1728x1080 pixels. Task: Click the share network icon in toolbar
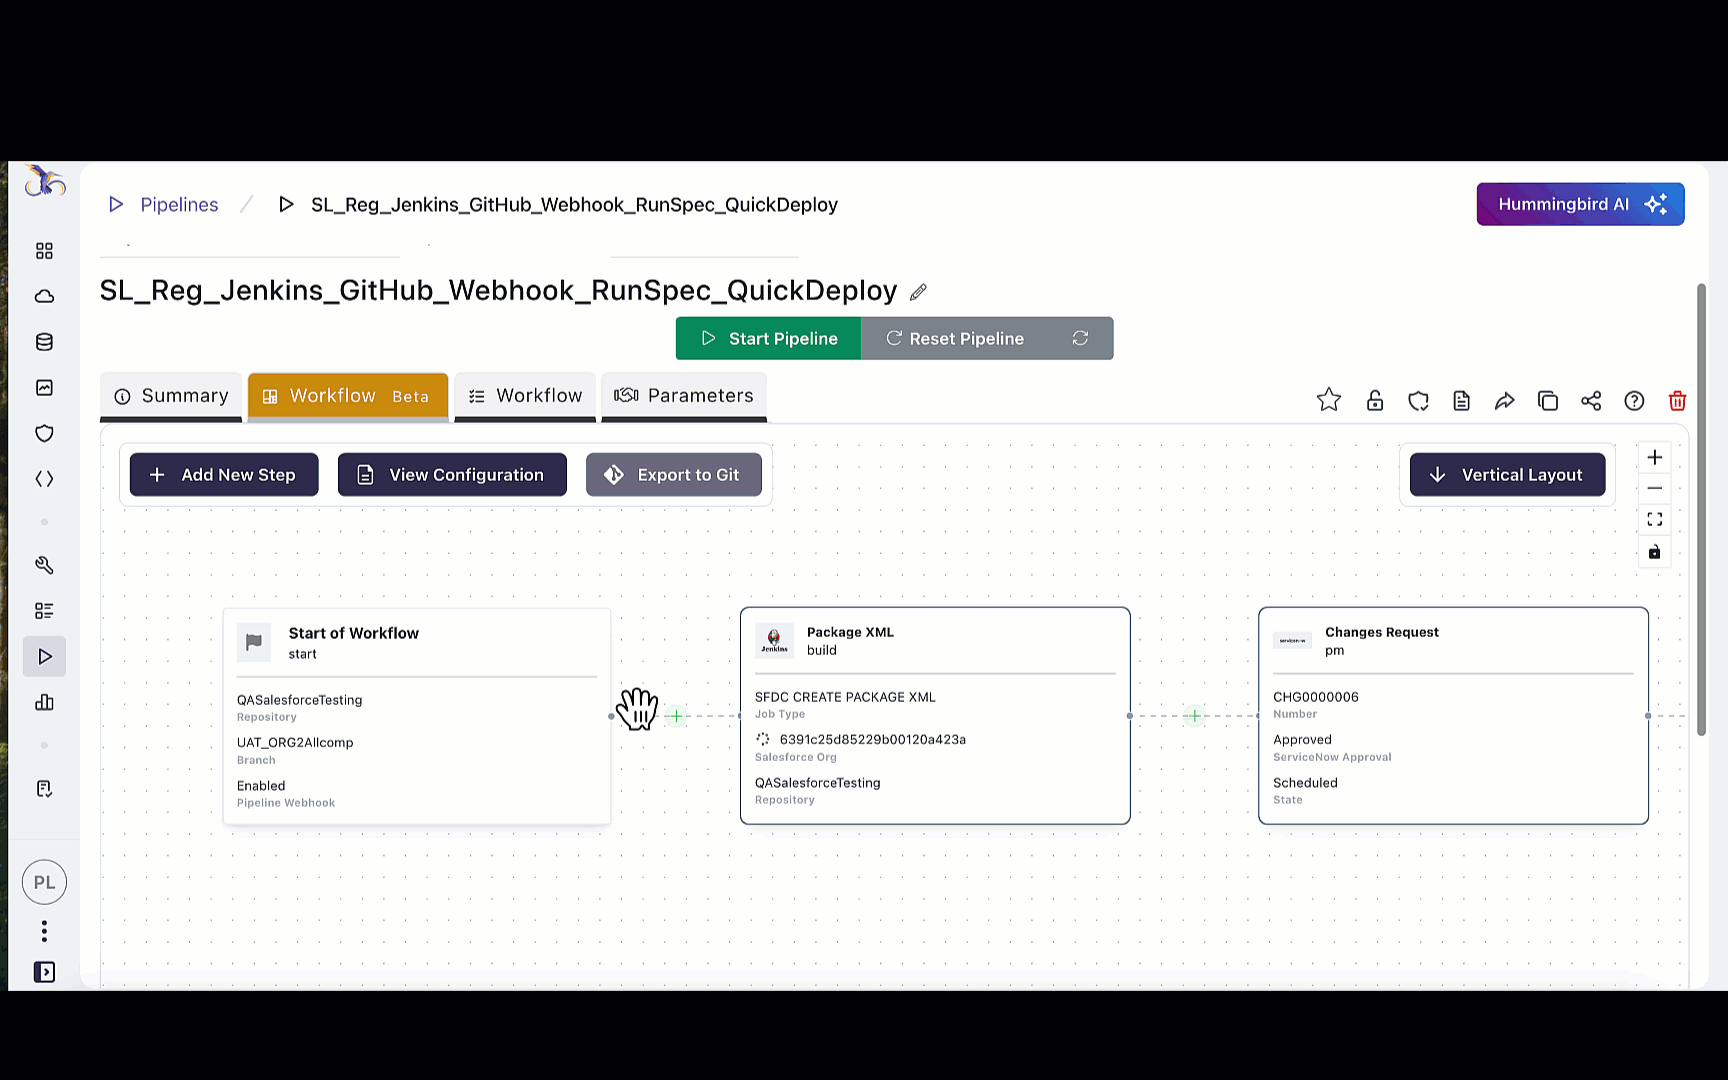[x=1591, y=401]
